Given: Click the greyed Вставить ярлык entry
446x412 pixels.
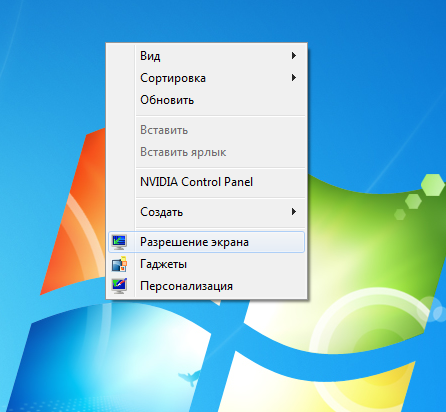Looking at the screenshot, I should (x=206, y=152).
